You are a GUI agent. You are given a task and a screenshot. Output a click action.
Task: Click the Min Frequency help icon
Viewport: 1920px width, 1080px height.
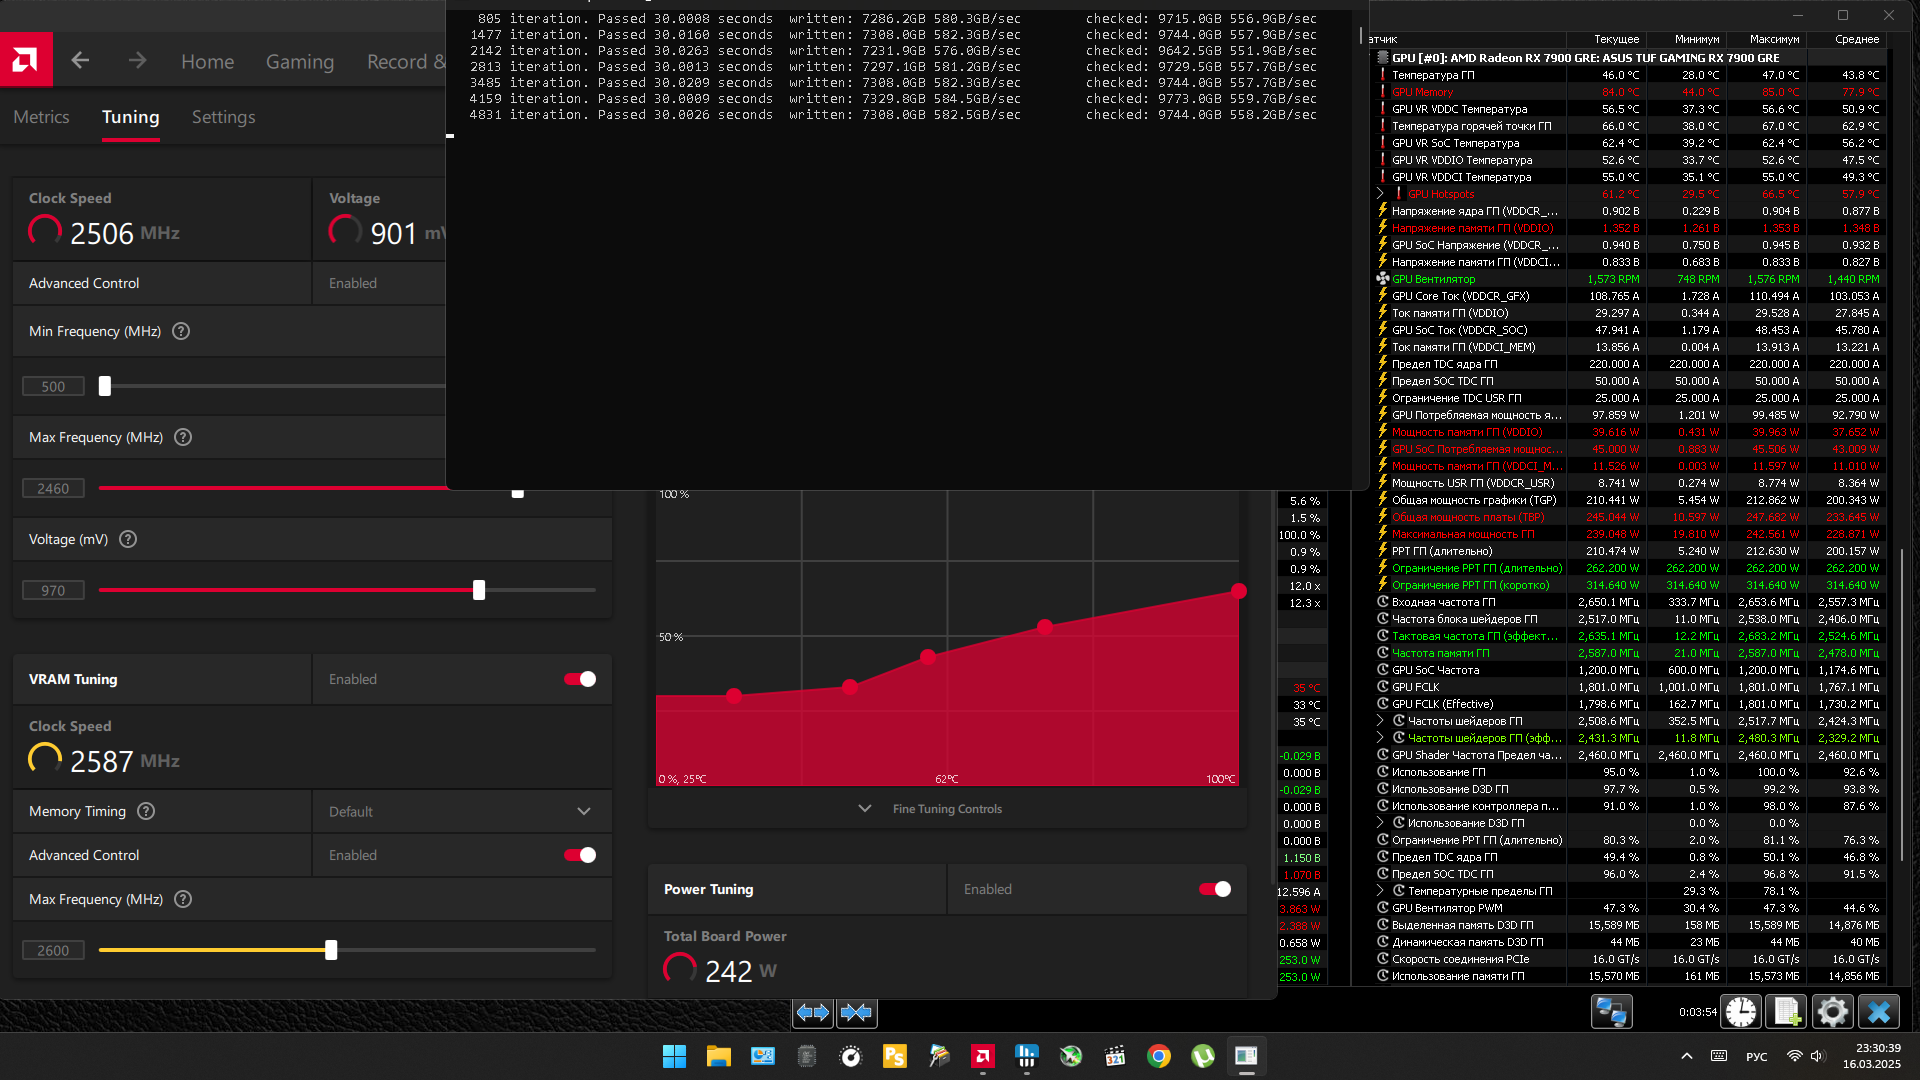(x=181, y=331)
